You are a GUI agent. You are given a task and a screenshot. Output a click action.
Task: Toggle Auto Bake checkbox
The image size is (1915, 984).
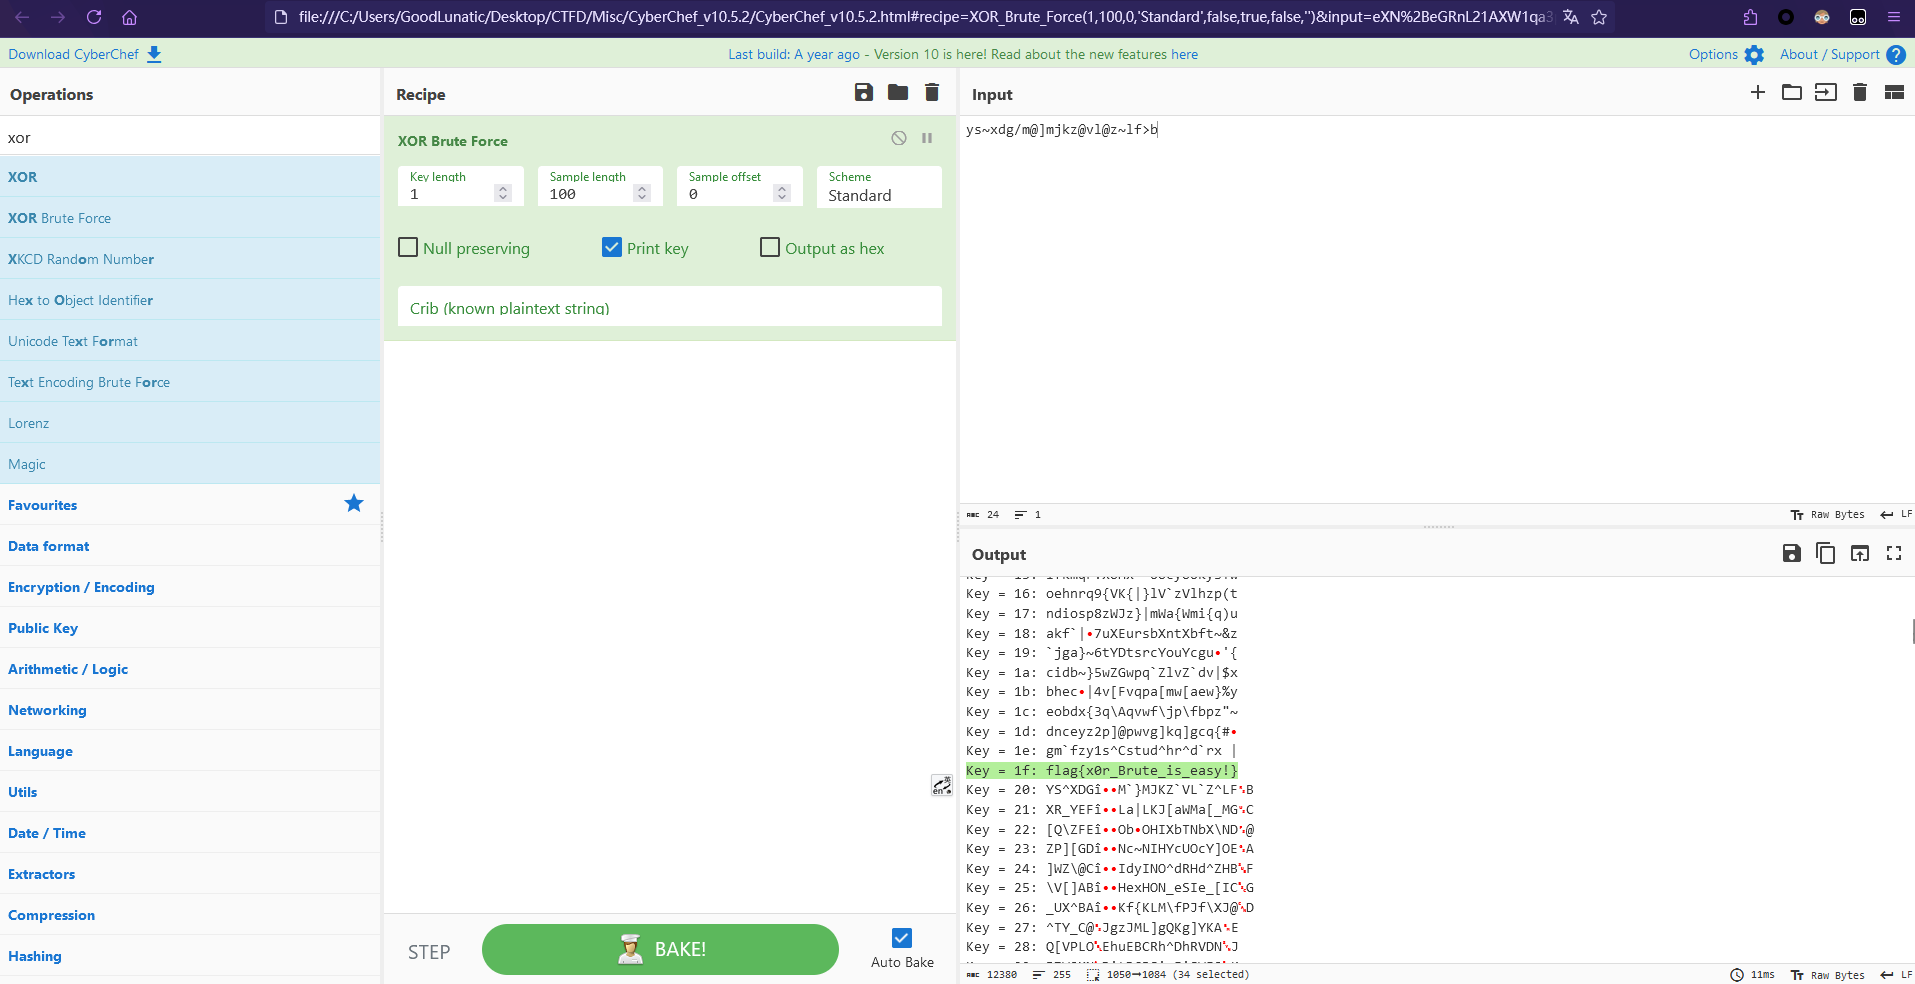click(902, 938)
